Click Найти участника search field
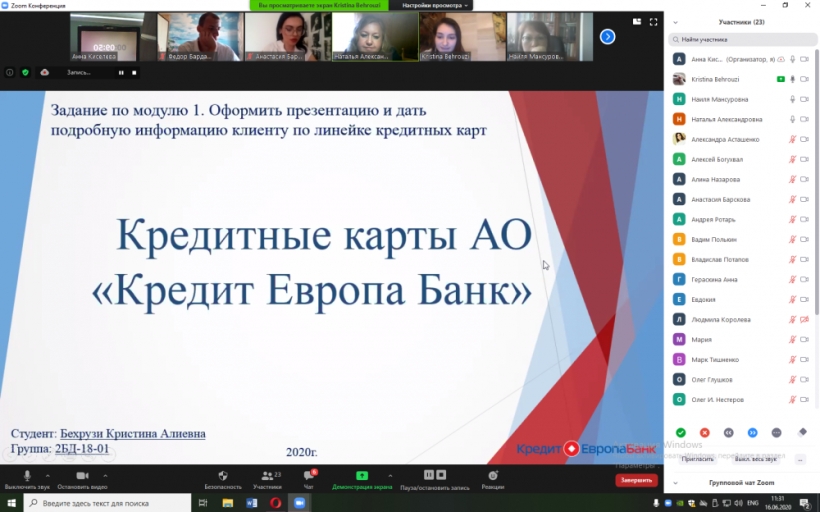The image size is (820, 512). (x=742, y=39)
